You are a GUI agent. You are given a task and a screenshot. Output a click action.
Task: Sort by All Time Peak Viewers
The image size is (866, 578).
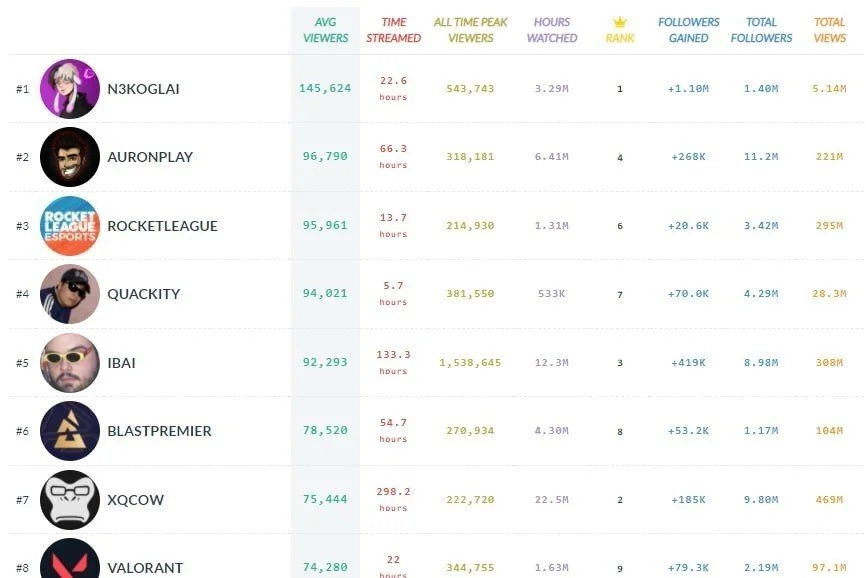tap(471, 30)
